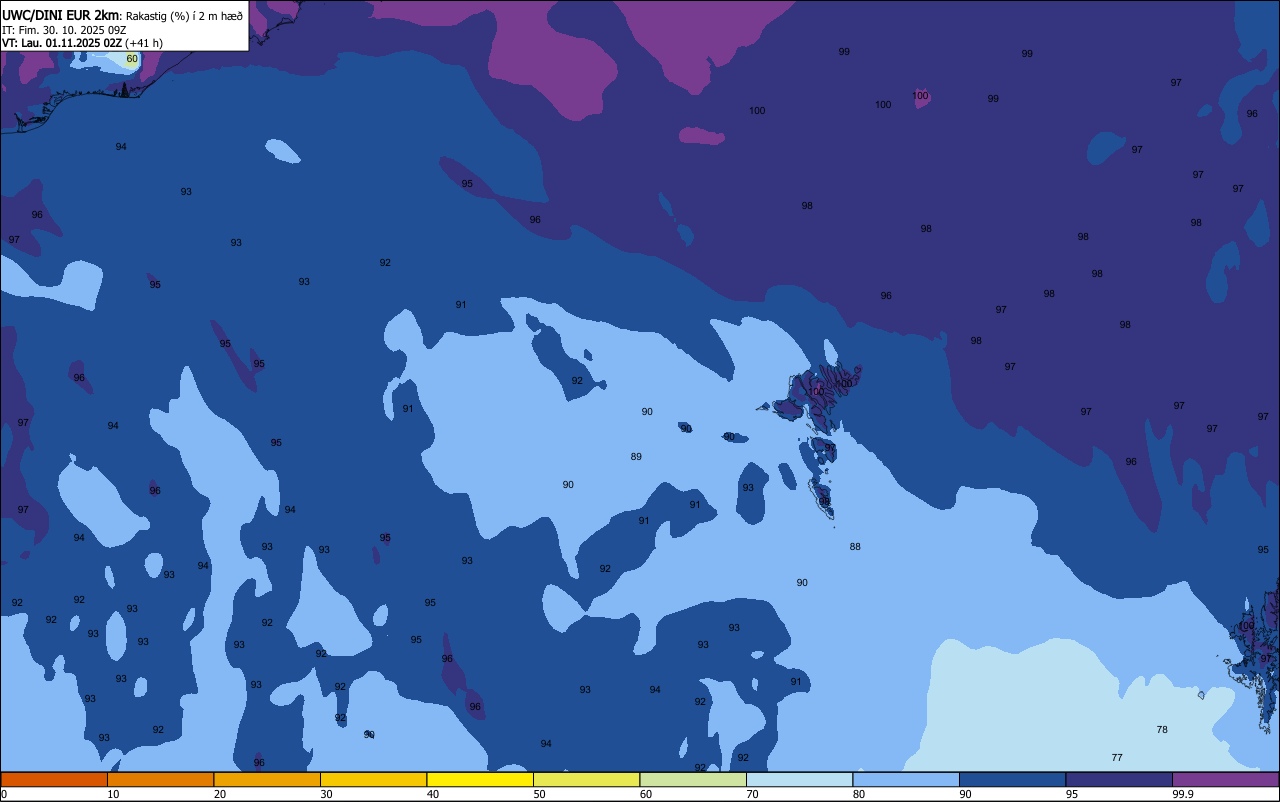
Task: Click the purple above-99.9 legend swatch
Action: click(x=1225, y=779)
